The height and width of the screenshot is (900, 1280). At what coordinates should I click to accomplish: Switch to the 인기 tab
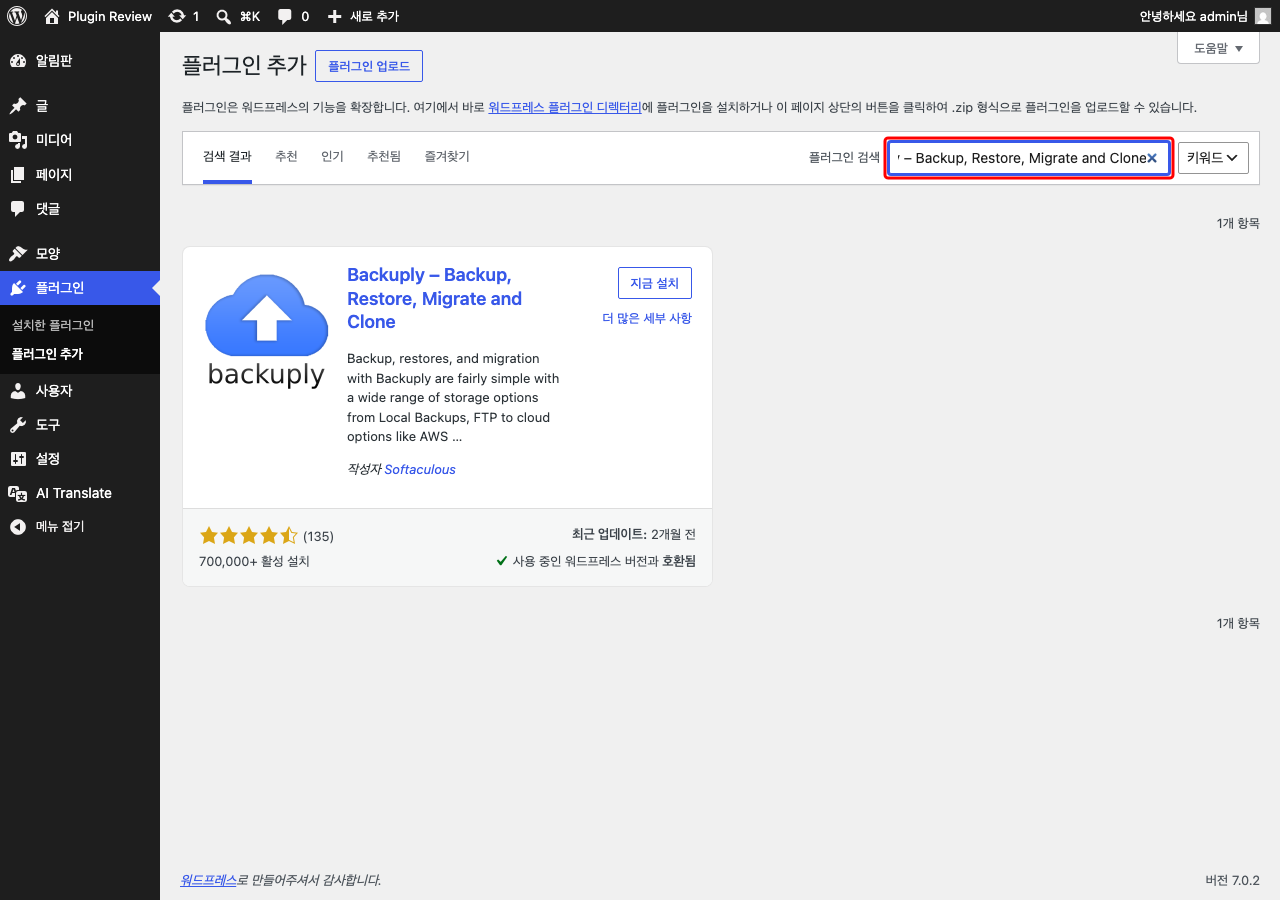pos(332,157)
